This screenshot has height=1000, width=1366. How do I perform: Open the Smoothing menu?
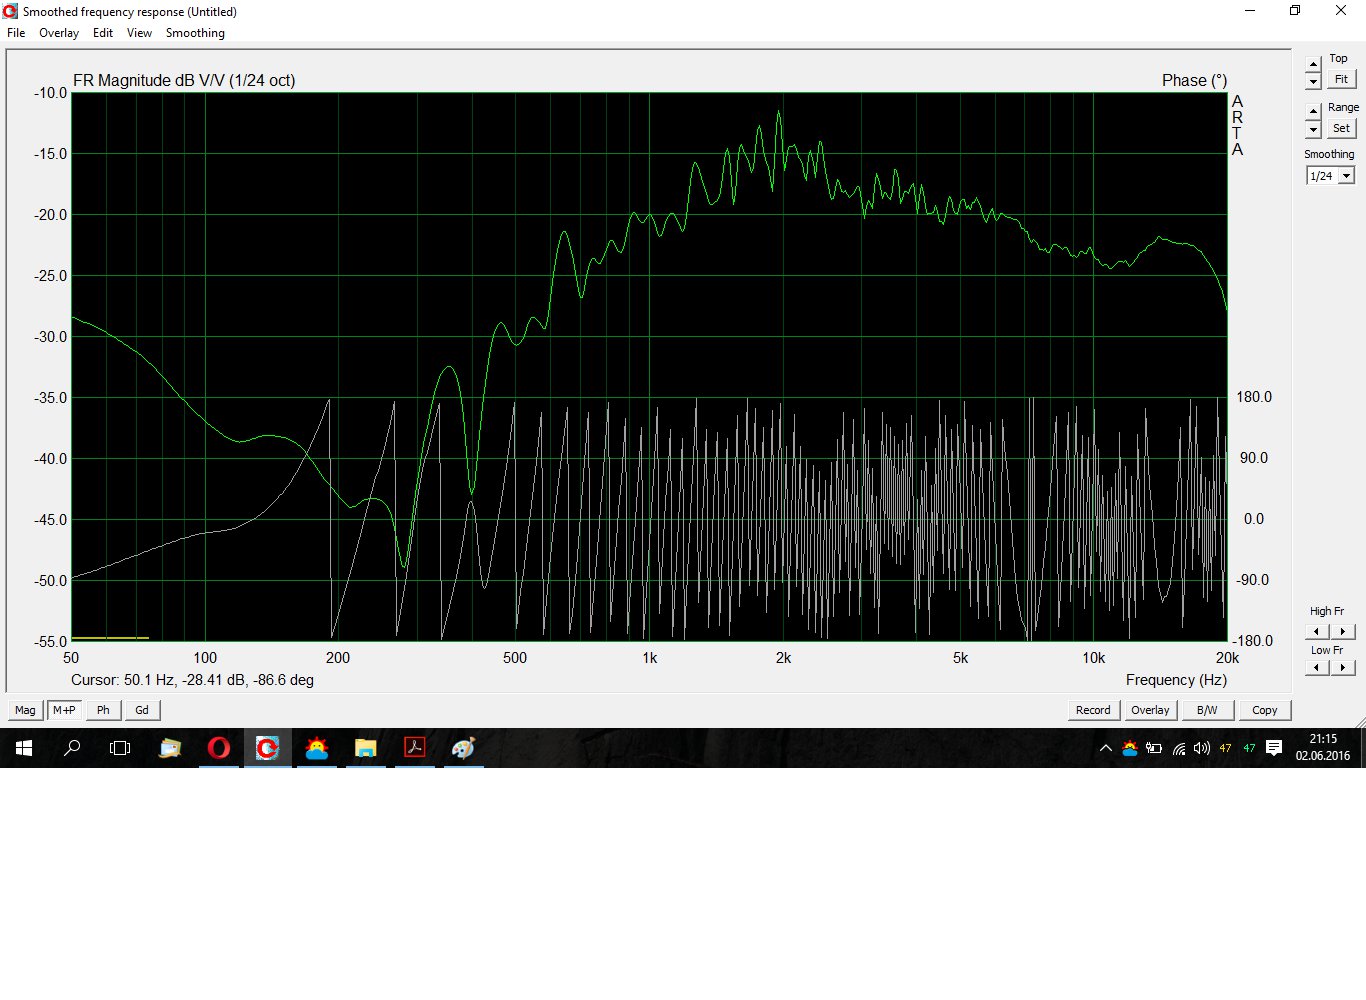[x=195, y=33]
